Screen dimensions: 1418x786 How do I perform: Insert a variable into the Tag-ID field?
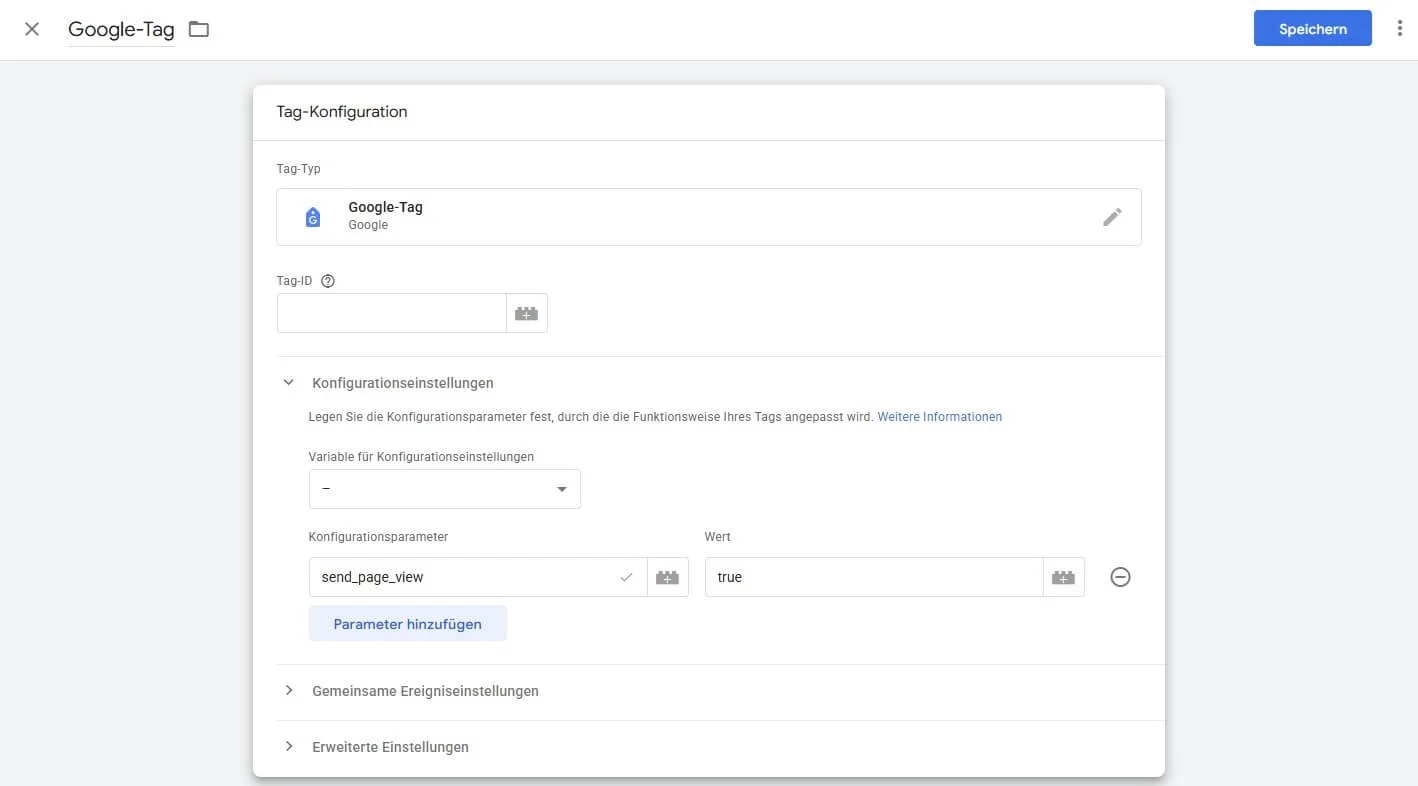526,312
